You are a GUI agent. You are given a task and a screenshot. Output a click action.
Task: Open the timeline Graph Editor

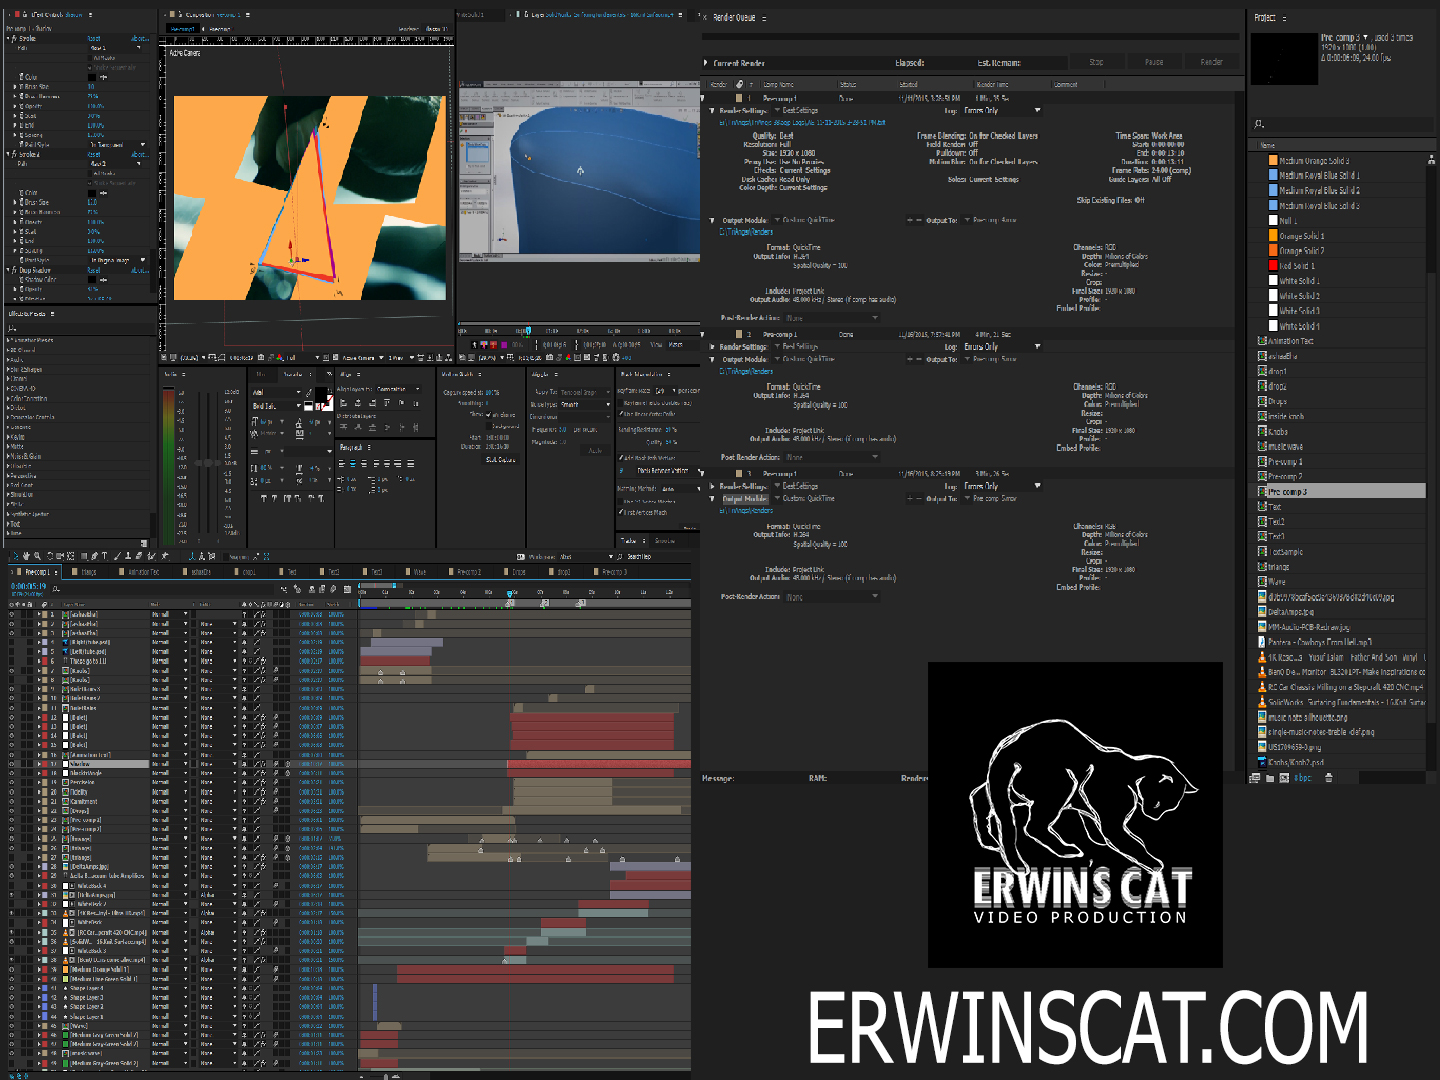347,589
